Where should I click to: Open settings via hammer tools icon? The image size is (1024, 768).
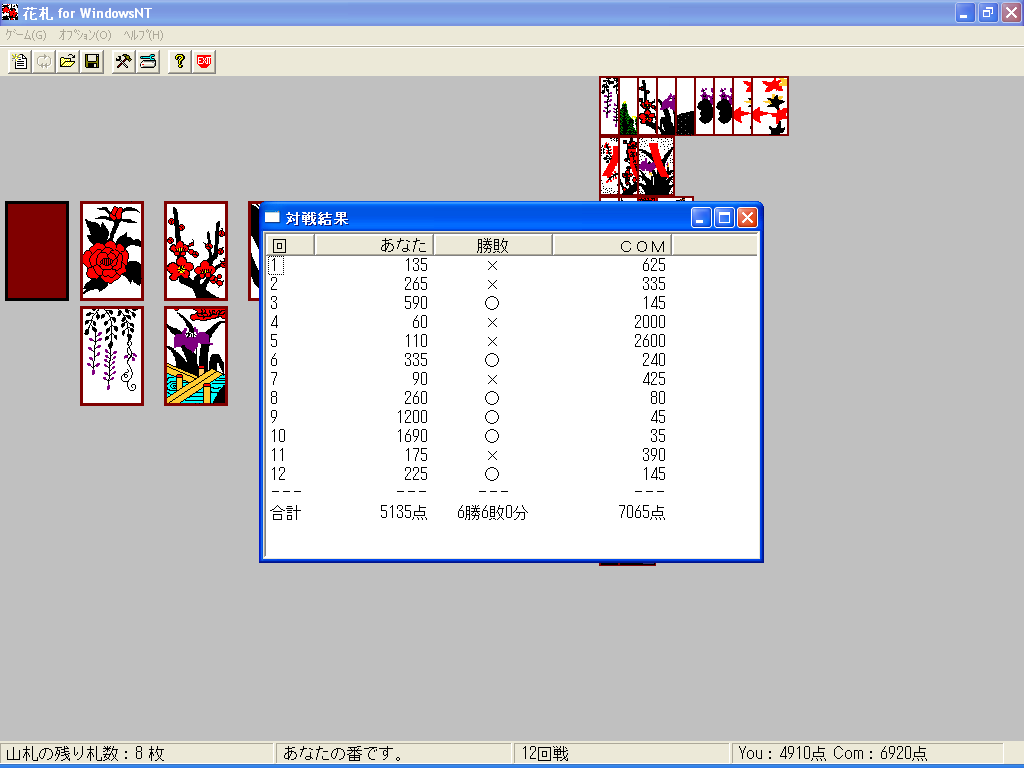pyautogui.click(x=123, y=61)
